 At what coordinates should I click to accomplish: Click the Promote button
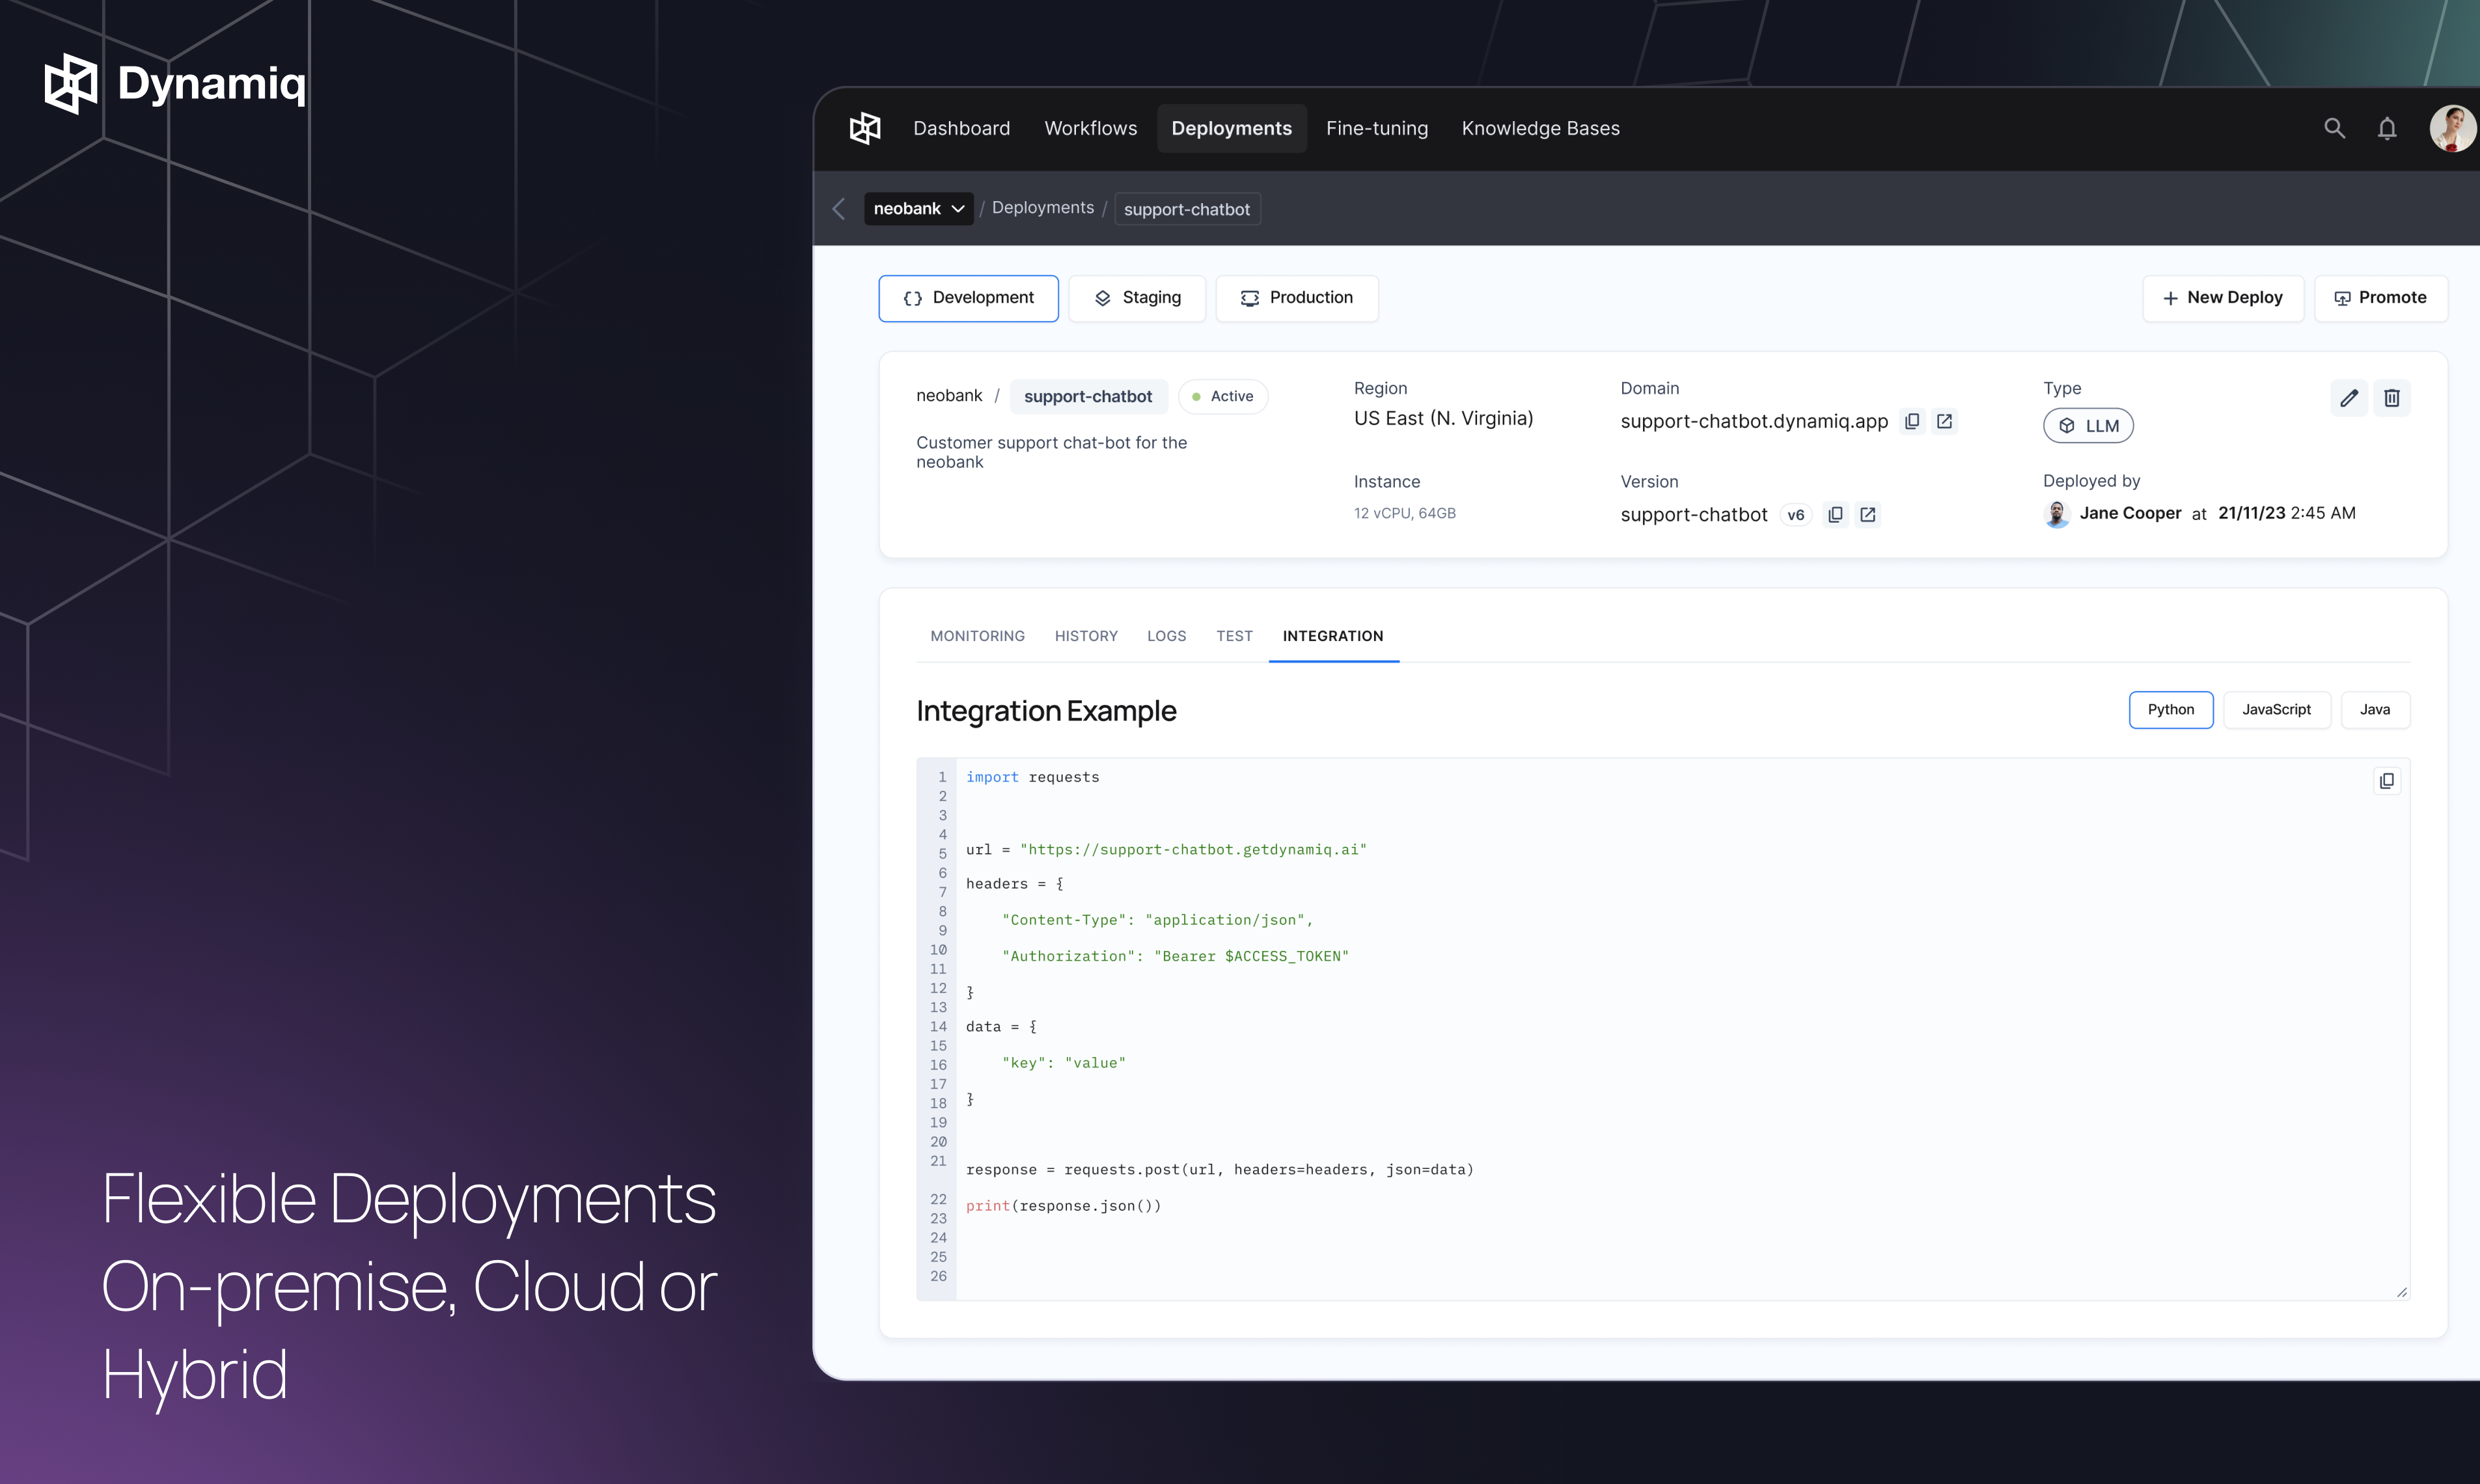click(x=2380, y=298)
